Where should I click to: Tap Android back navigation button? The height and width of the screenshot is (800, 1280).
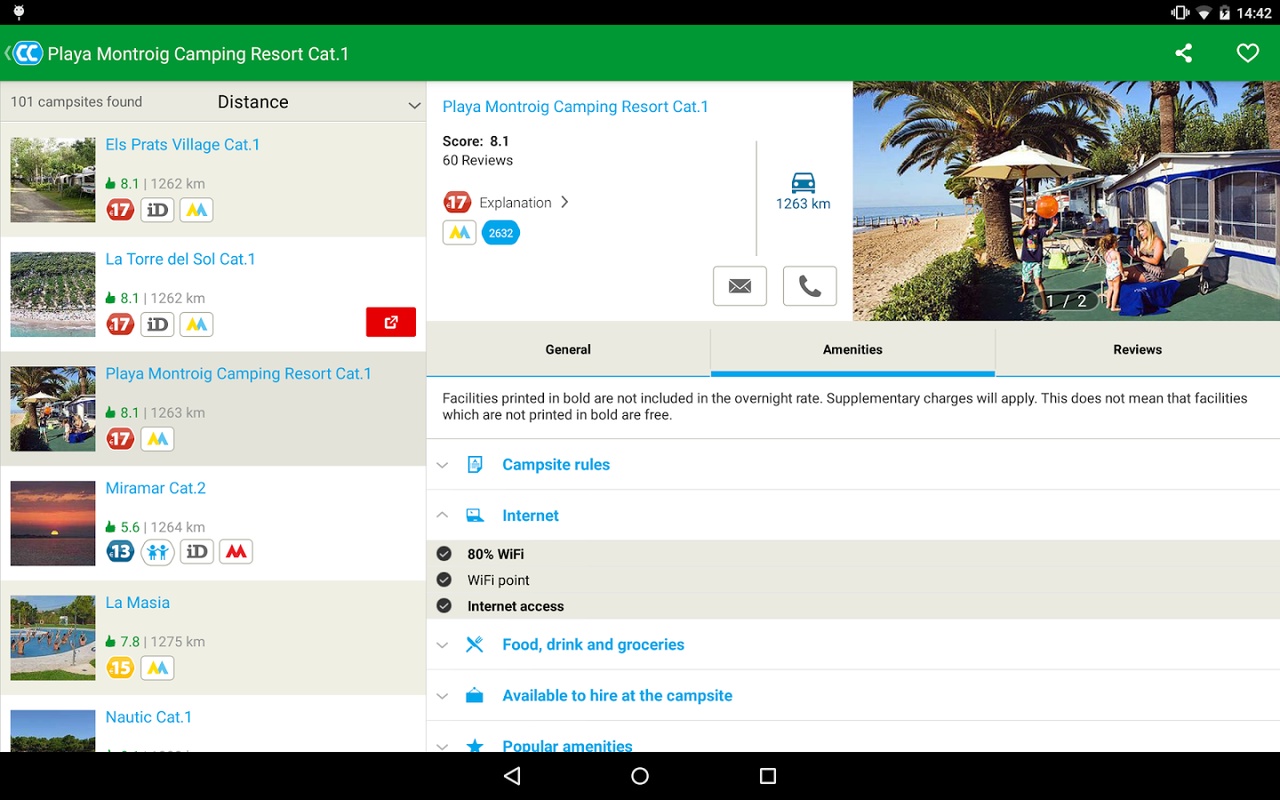click(512, 776)
